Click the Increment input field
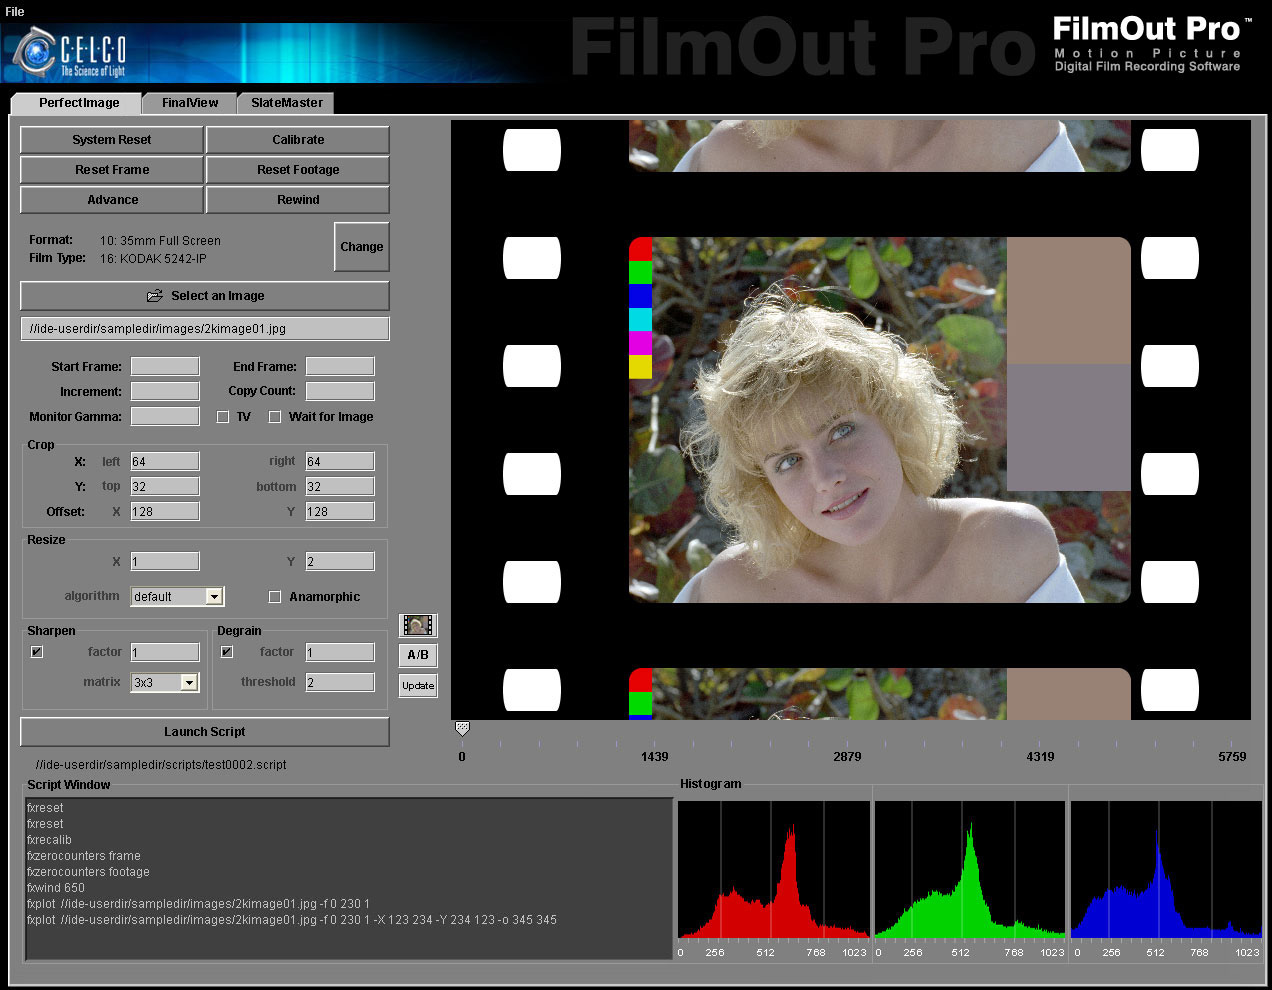 click(x=165, y=391)
